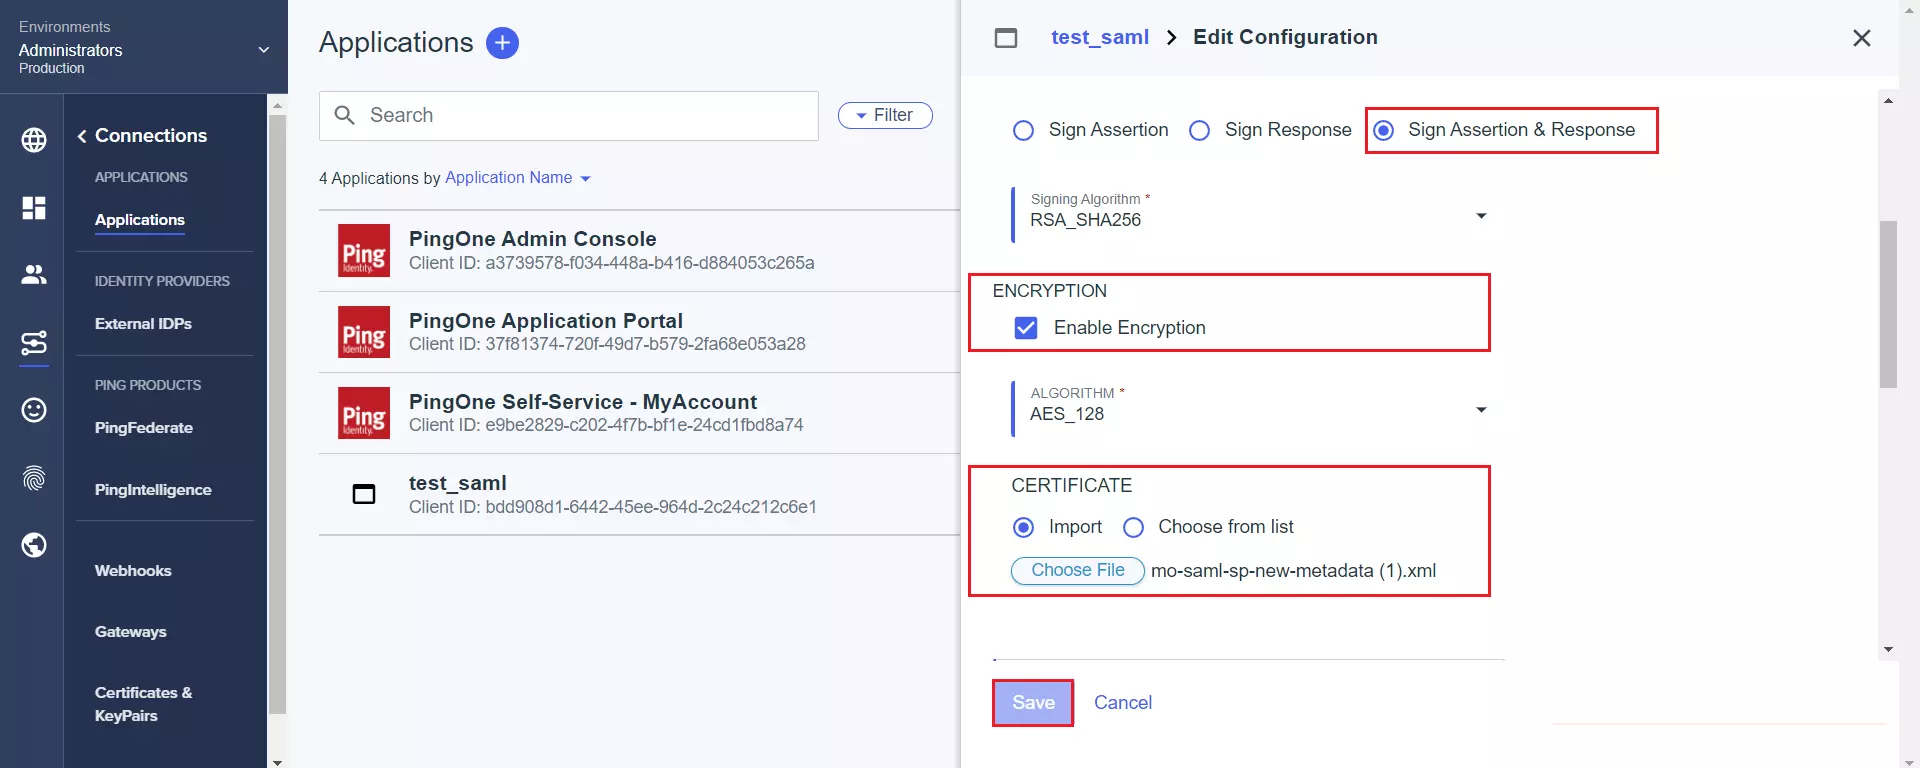Open Webhooks menu item
The image size is (1920, 768).
pos(133,571)
